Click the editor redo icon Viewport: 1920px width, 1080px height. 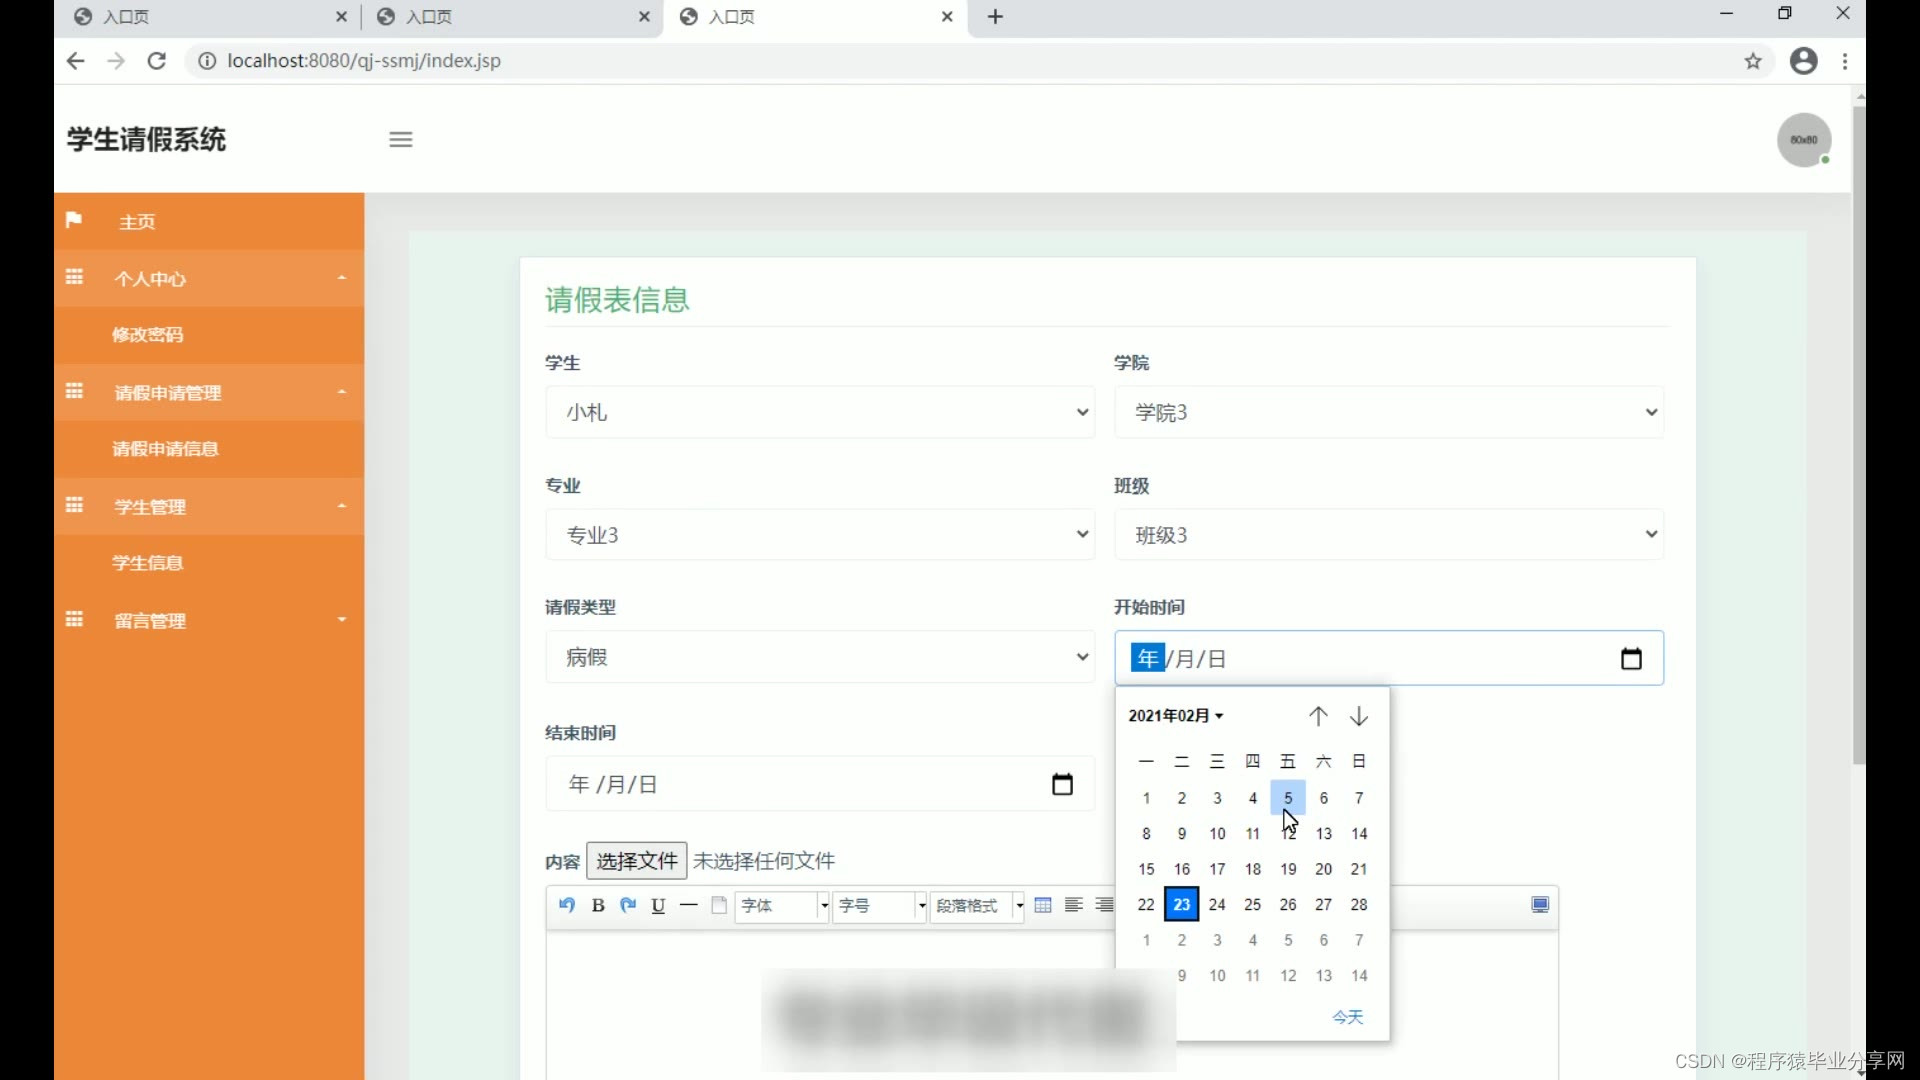628,905
